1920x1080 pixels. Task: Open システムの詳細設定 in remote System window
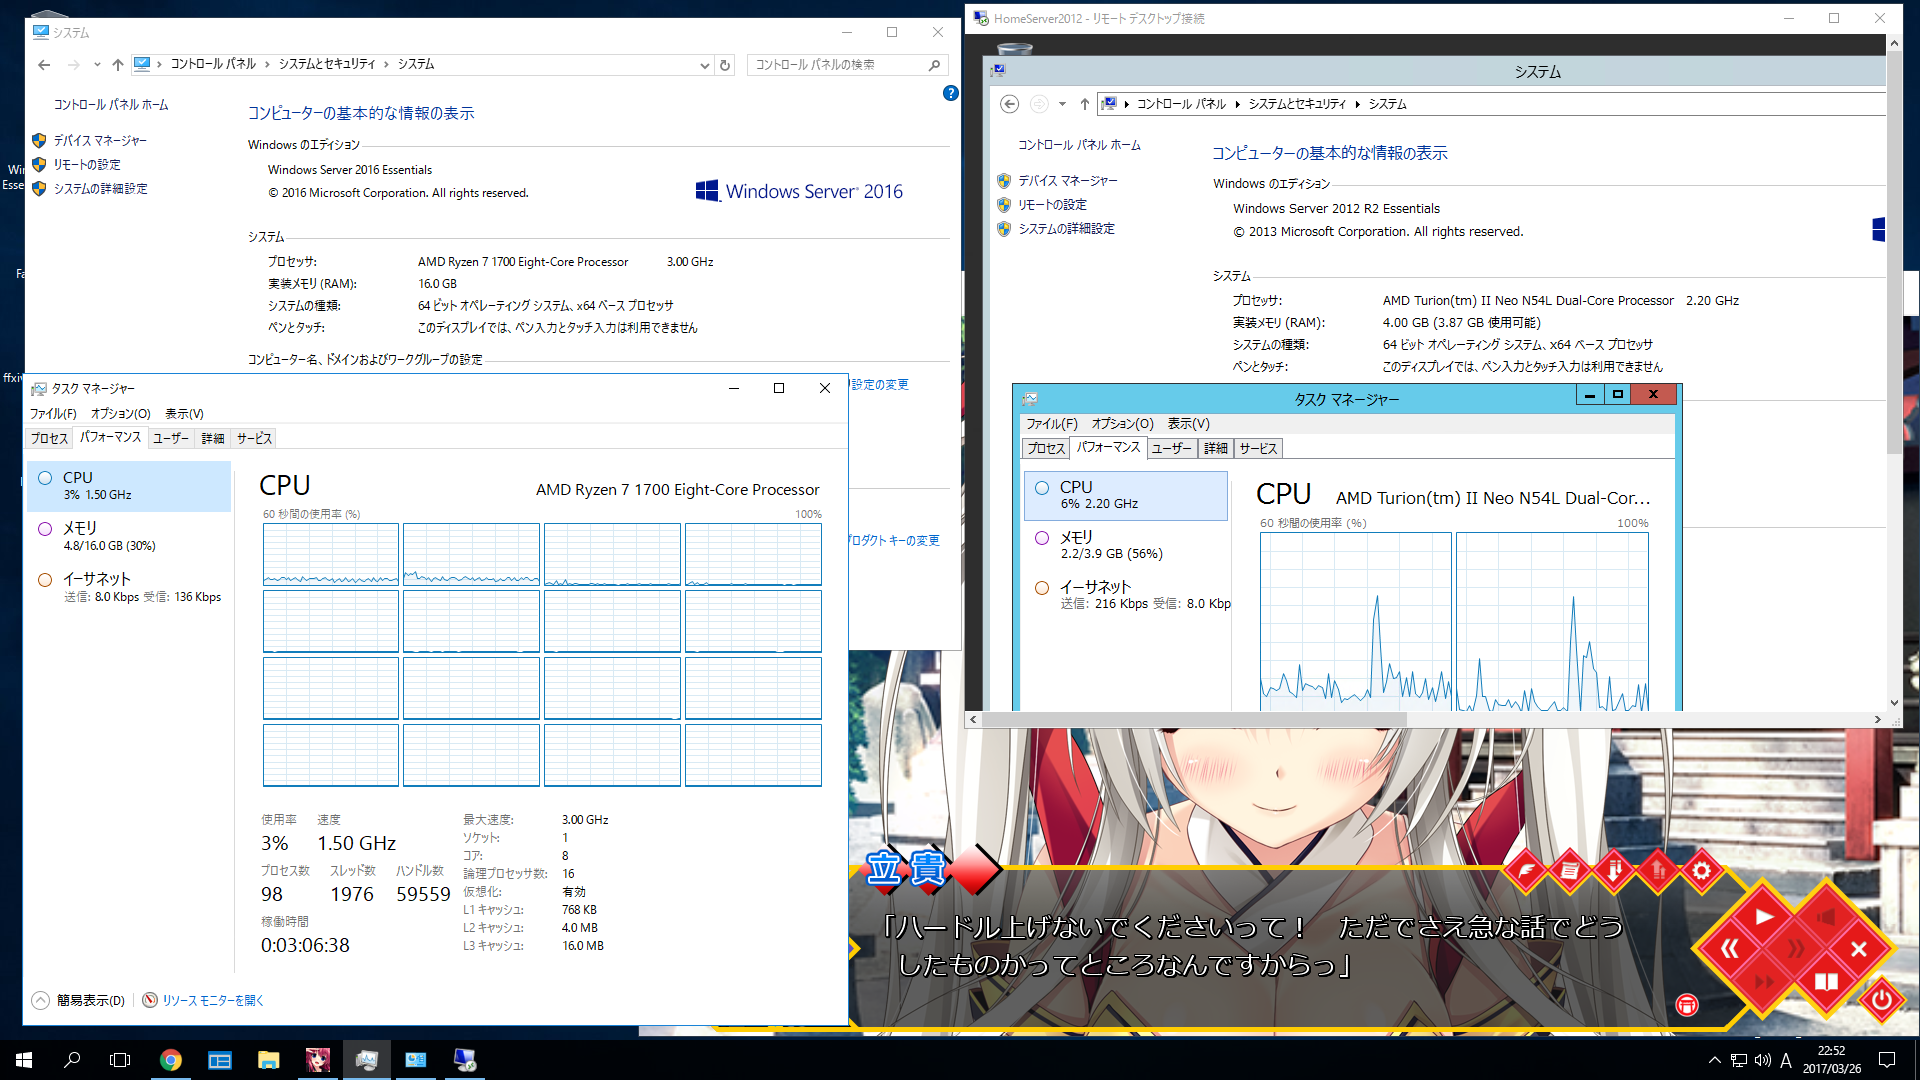[1066, 229]
